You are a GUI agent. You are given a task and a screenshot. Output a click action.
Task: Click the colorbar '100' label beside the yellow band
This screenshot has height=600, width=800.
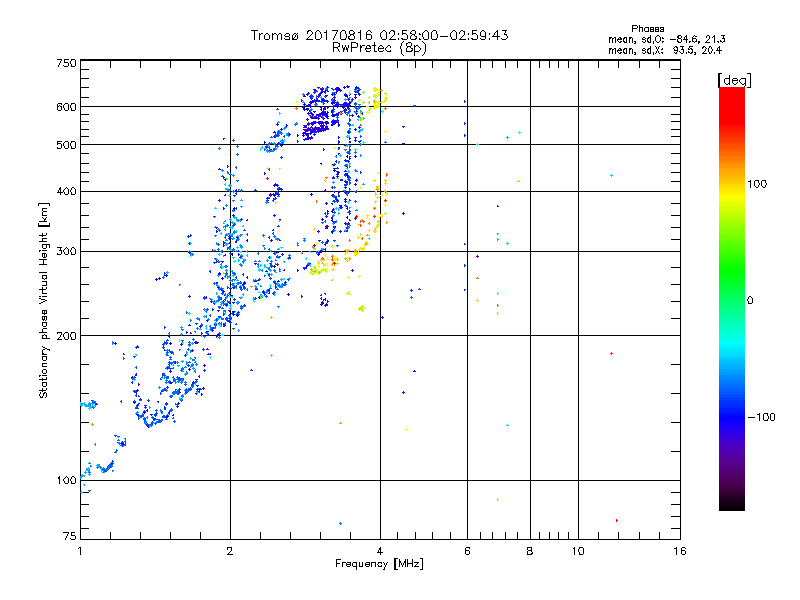(757, 184)
